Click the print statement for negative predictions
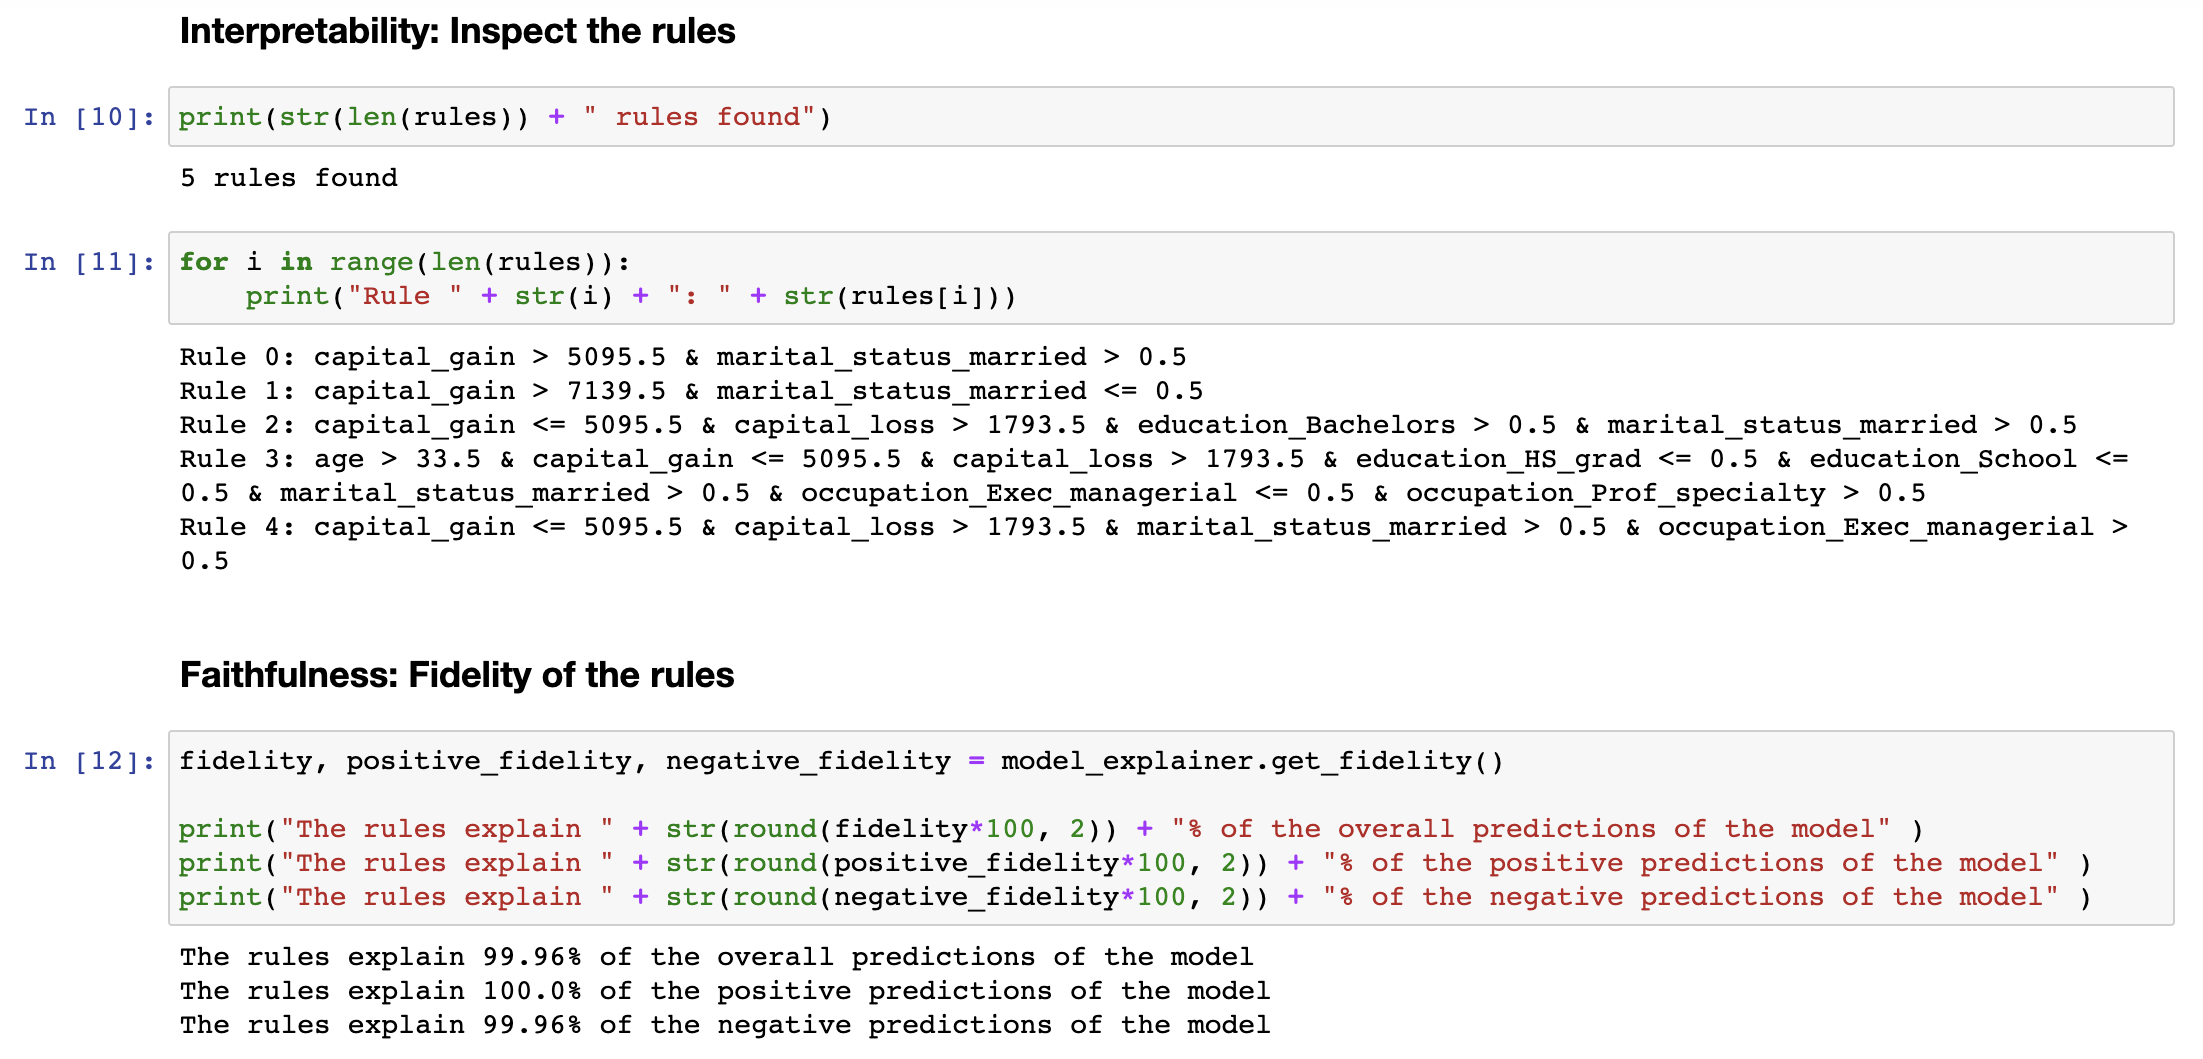The width and height of the screenshot is (2203, 1059). click(1134, 897)
